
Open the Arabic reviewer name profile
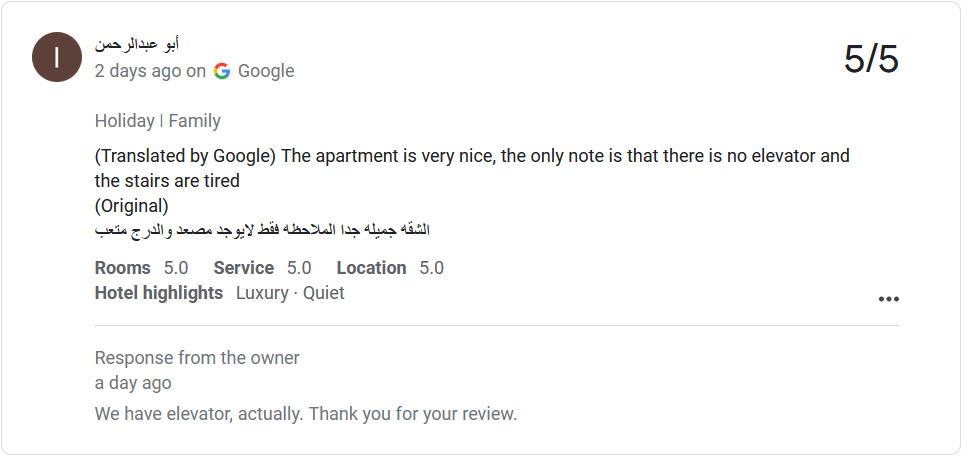click(x=137, y=45)
